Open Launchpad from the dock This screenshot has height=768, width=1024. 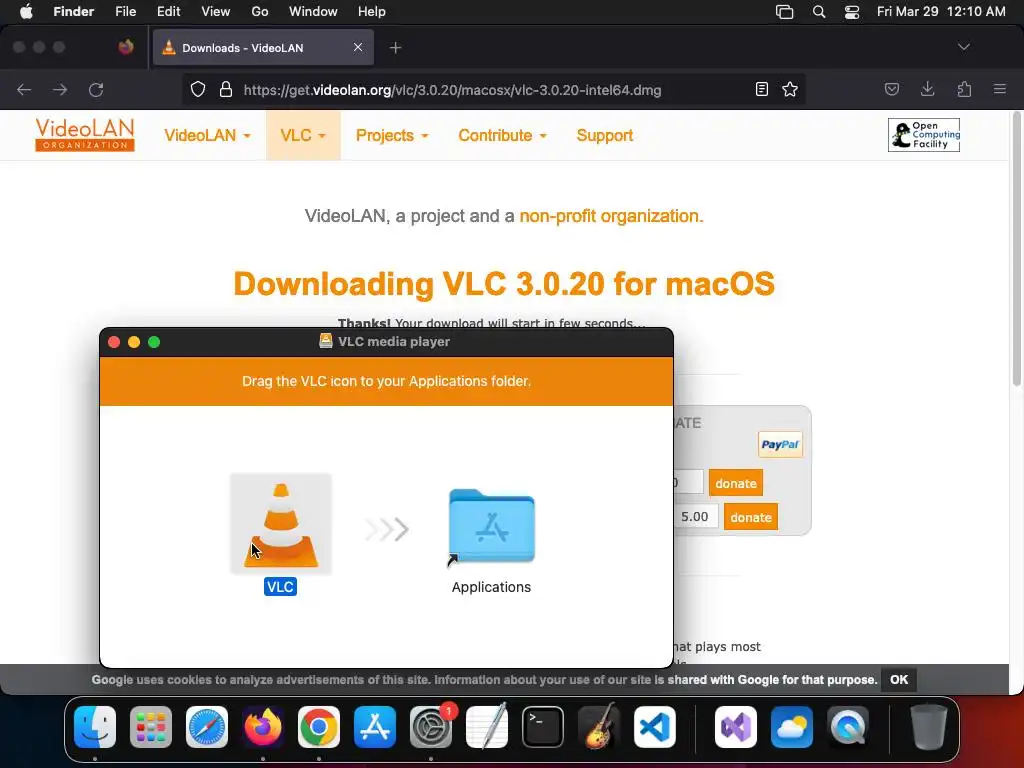pyautogui.click(x=151, y=727)
